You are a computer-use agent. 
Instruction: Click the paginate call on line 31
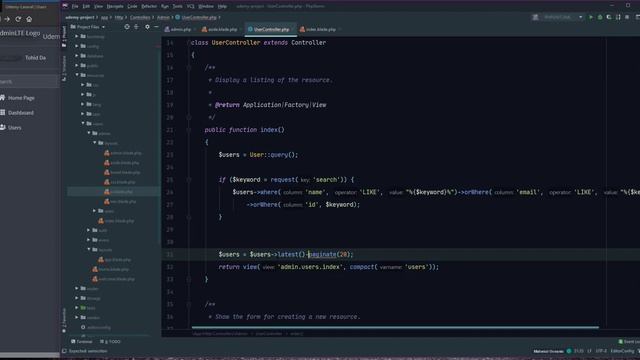(322, 254)
